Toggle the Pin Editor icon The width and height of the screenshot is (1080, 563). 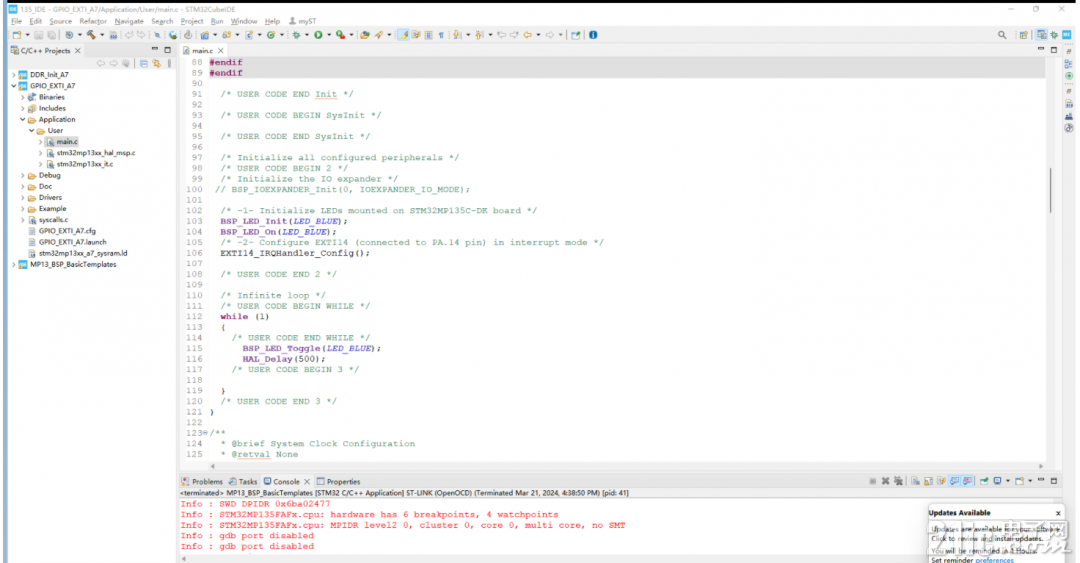576,34
